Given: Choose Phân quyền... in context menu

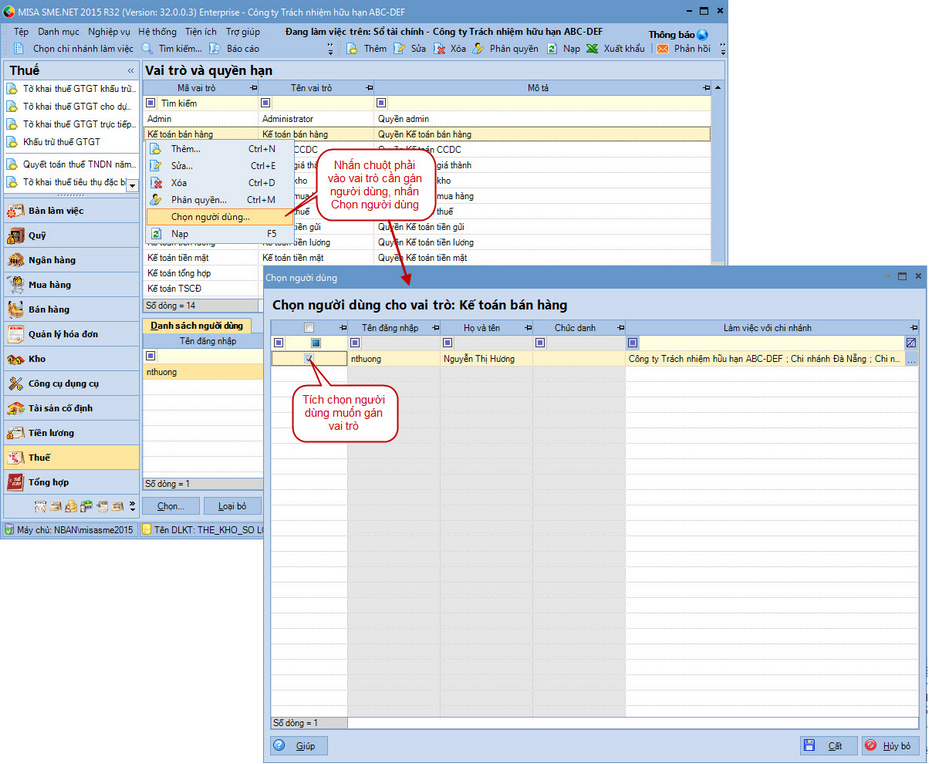Looking at the screenshot, I should coord(219,200).
